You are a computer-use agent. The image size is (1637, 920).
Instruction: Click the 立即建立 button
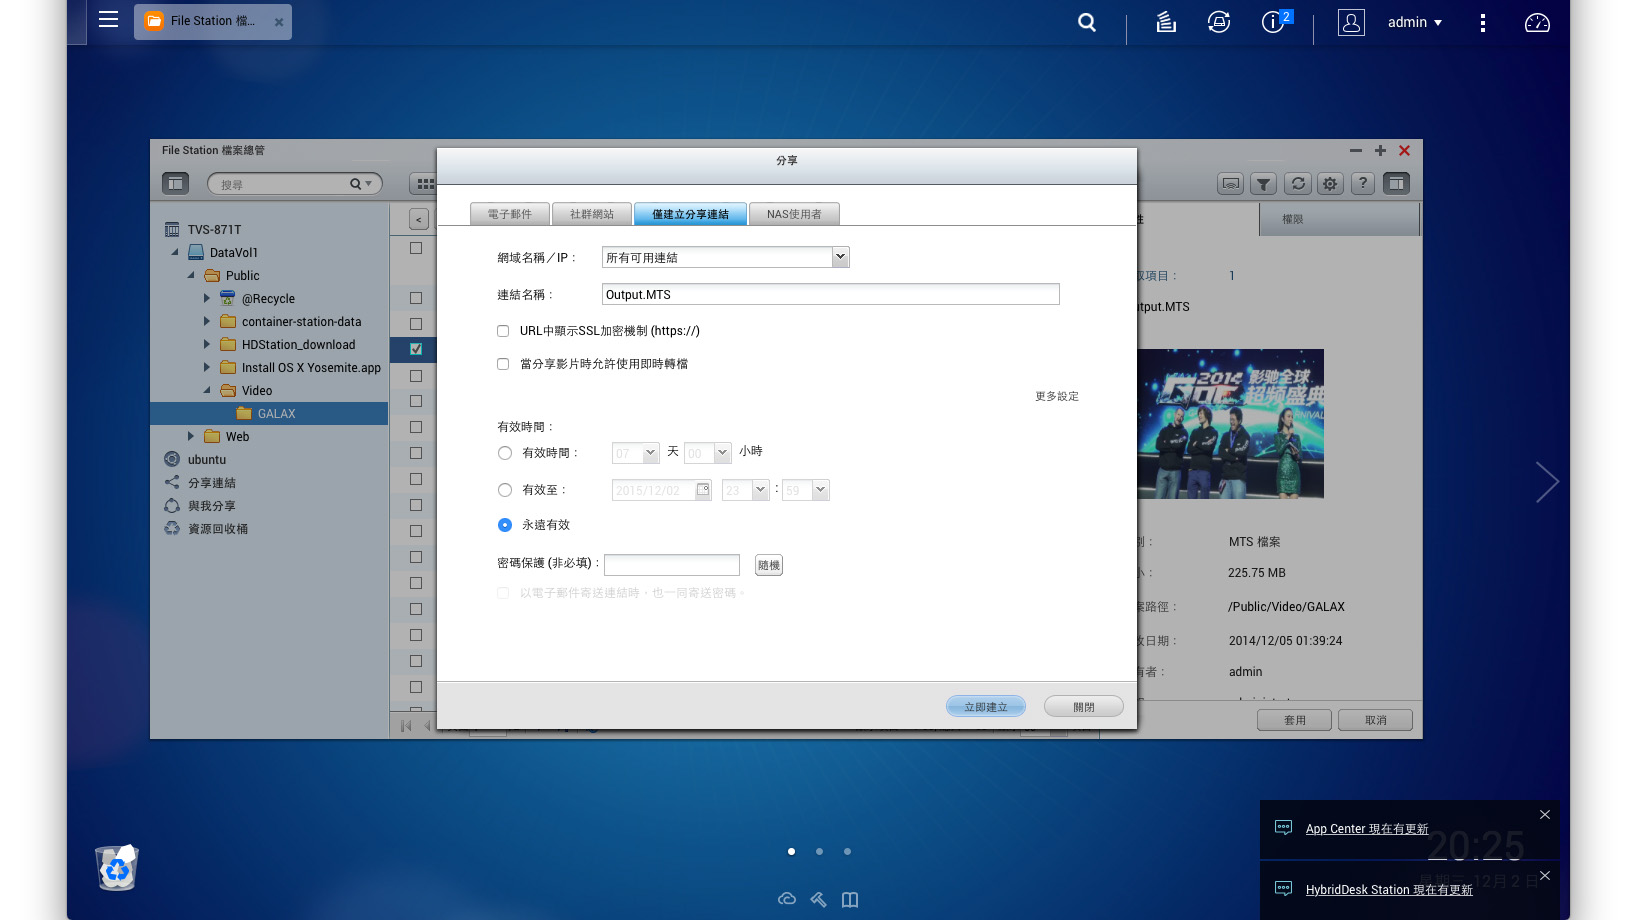[x=986, y=706]
